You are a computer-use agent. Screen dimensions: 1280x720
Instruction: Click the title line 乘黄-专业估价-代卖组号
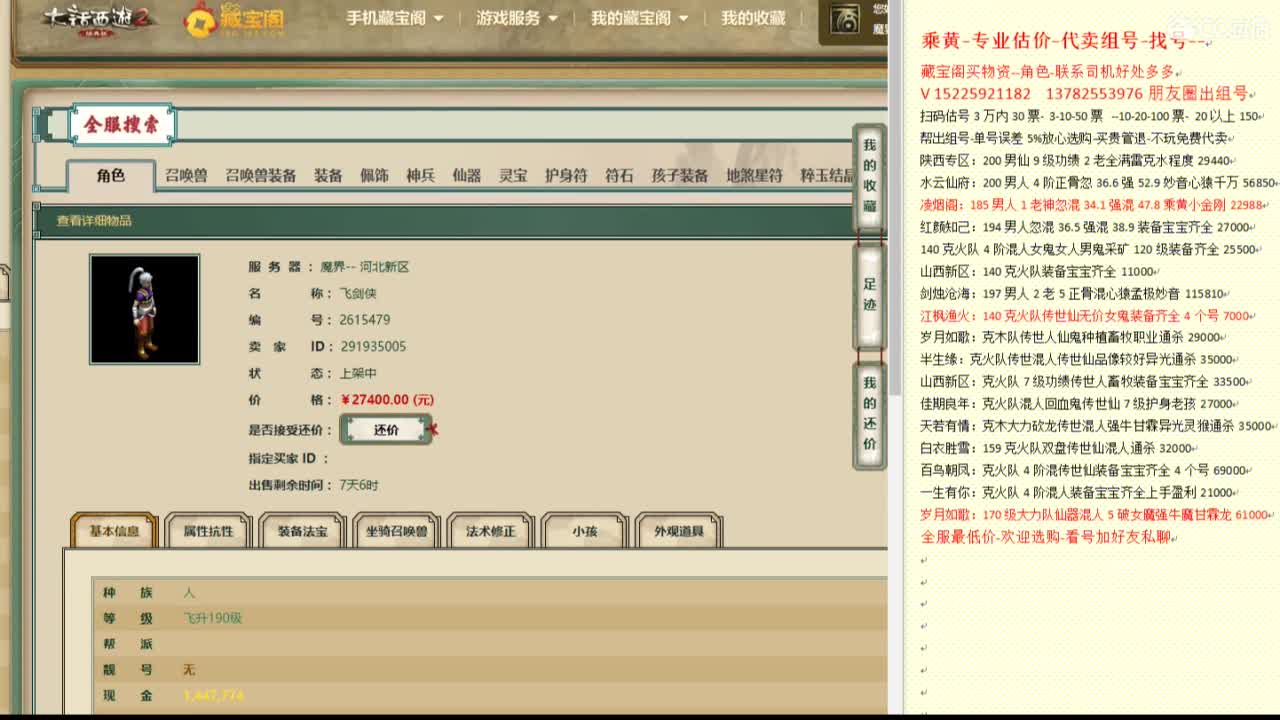pyautogui.click(x=1054, y=41)
